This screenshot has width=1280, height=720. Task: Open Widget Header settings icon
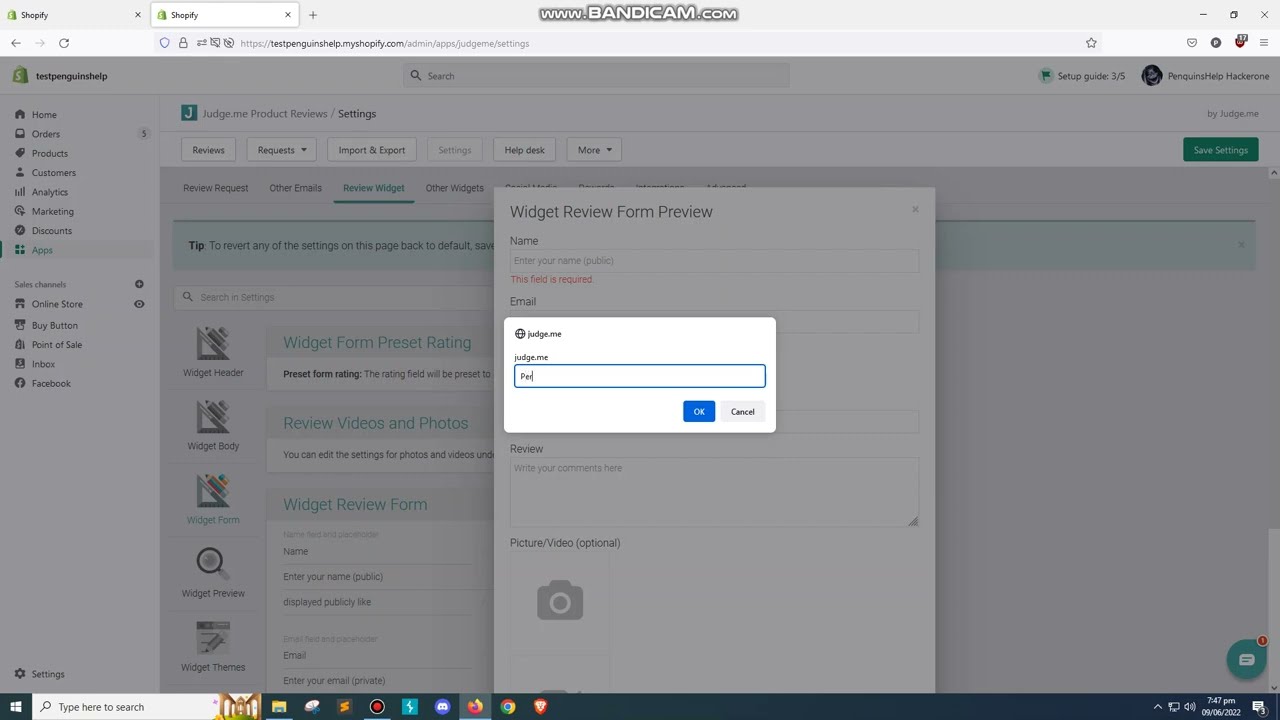point(213,344)
